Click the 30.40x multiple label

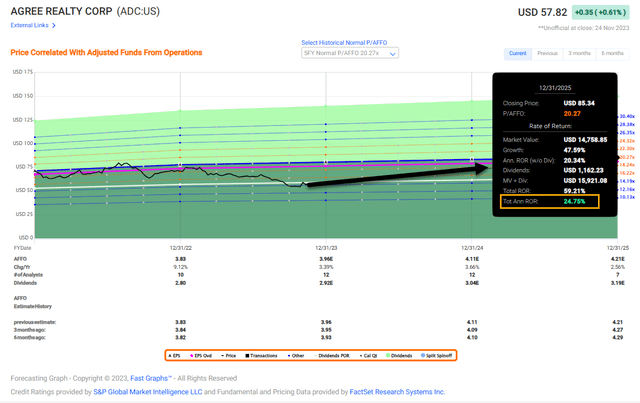pyautogui.click(x=627, y=116)
